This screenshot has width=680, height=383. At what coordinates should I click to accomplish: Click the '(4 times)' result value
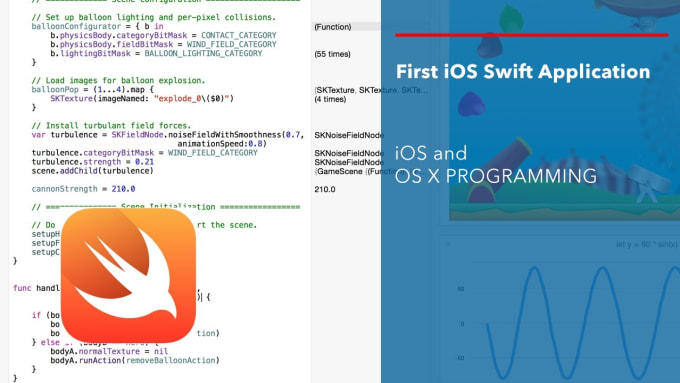330,99
